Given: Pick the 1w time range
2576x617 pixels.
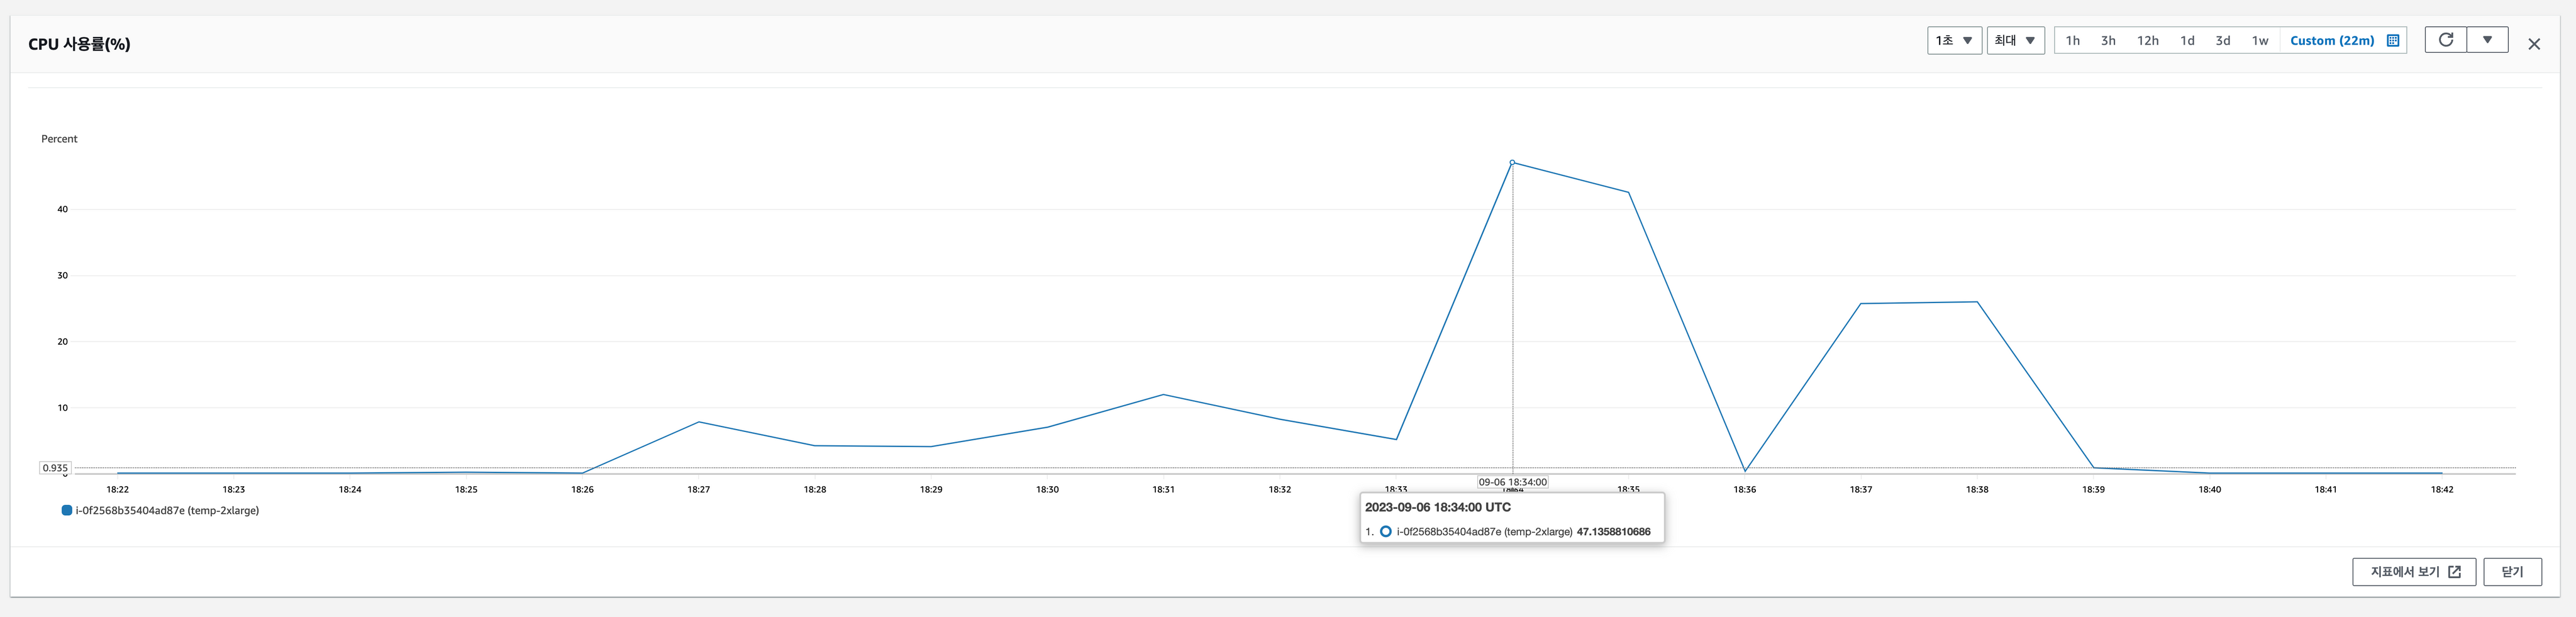Looking at the screenshot, I should click(2259, 41).
